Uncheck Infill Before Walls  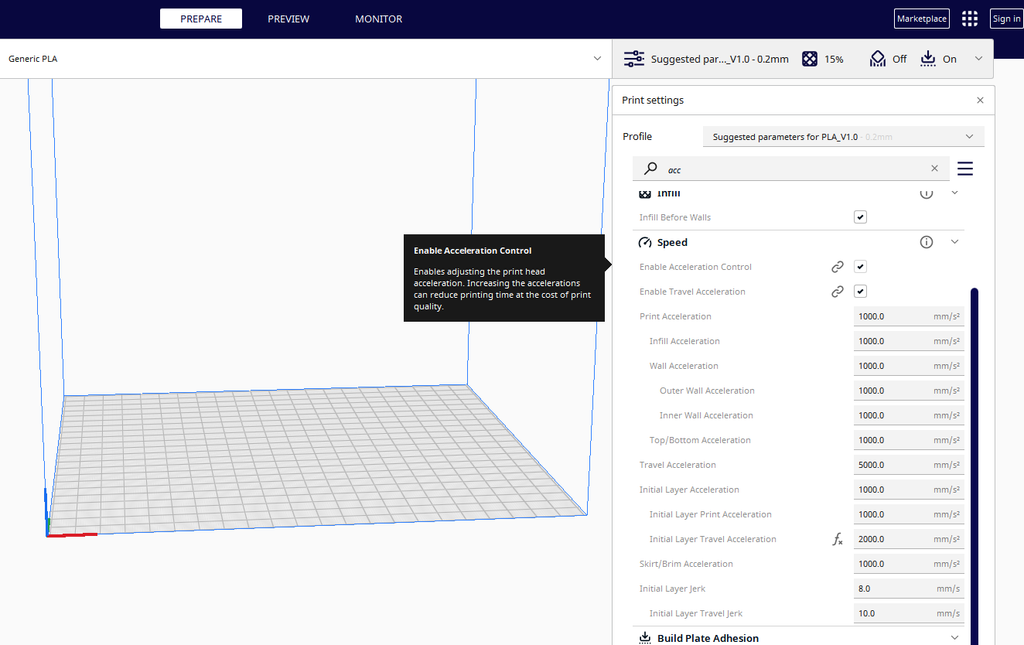(860, 217)
